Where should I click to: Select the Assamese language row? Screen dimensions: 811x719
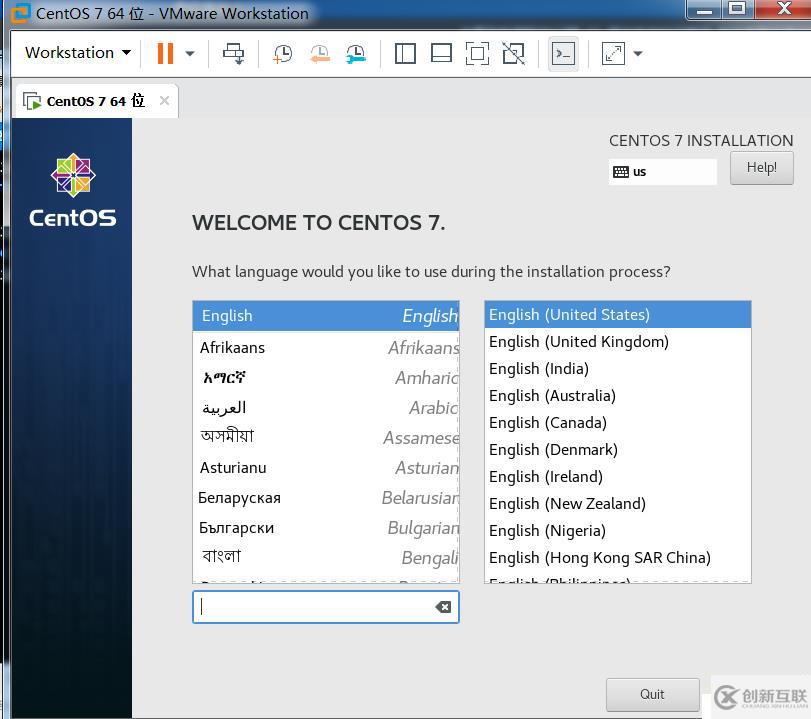point(326,438)
